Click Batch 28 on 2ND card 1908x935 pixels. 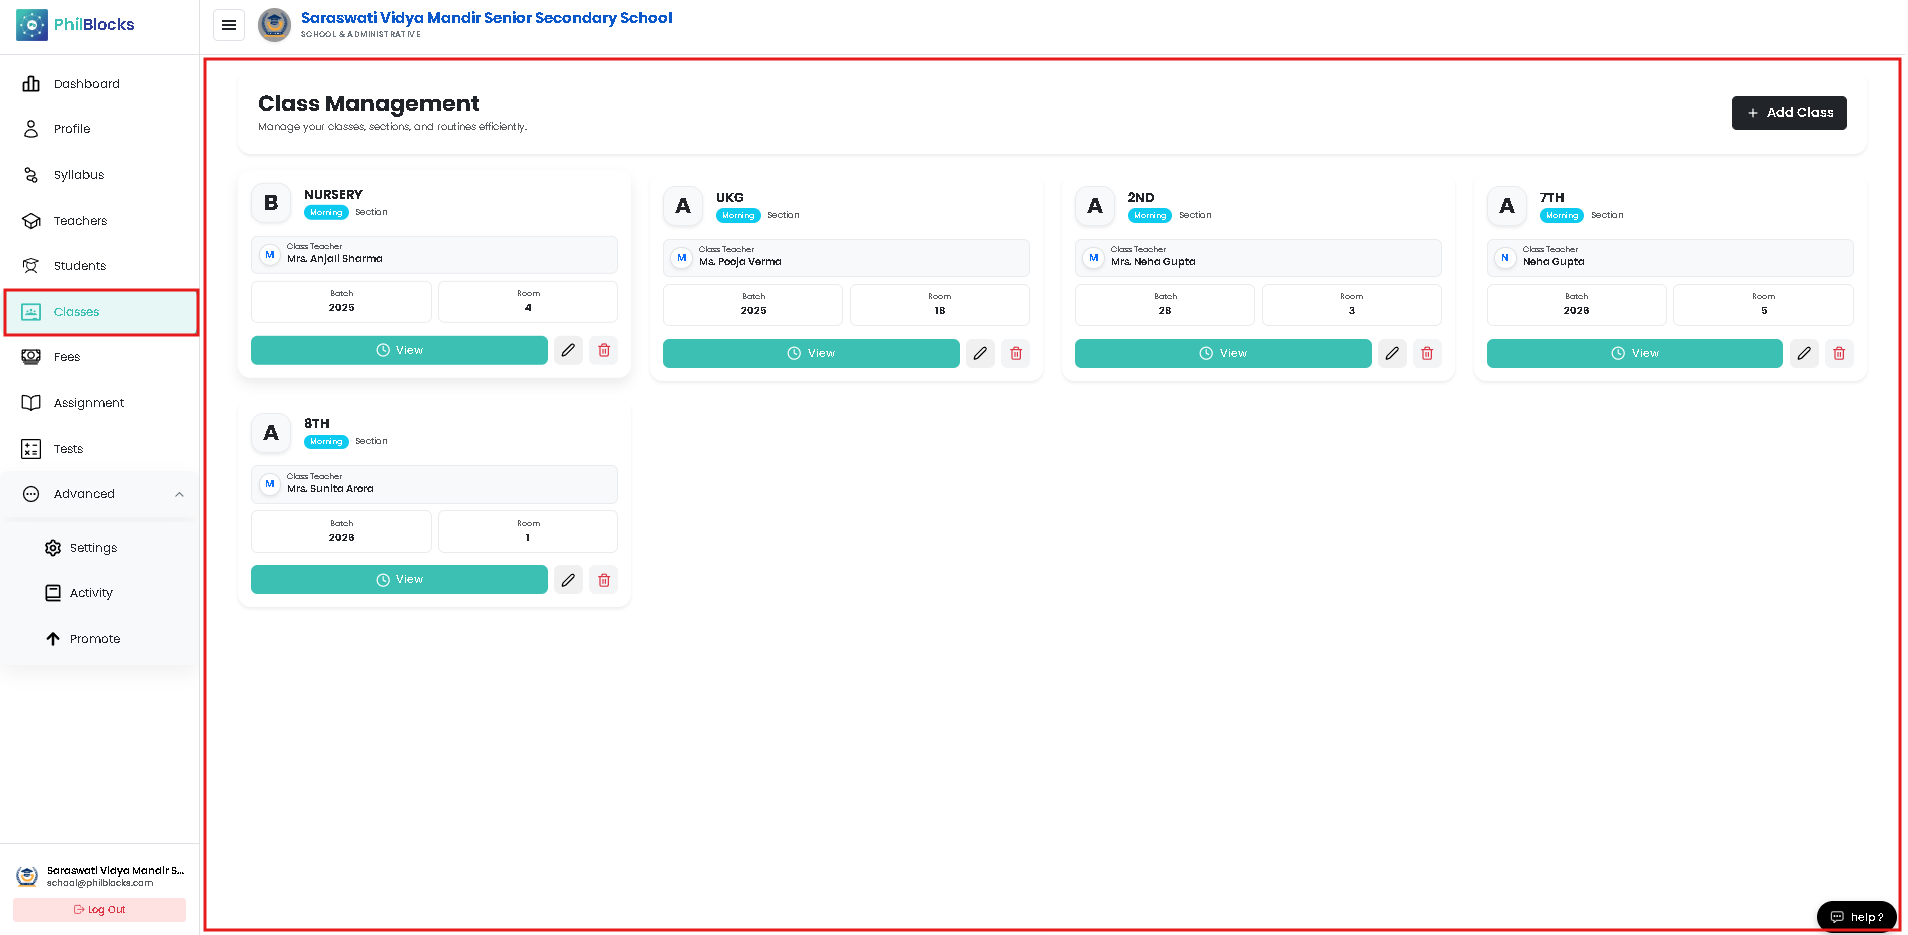click(1165, 305)
